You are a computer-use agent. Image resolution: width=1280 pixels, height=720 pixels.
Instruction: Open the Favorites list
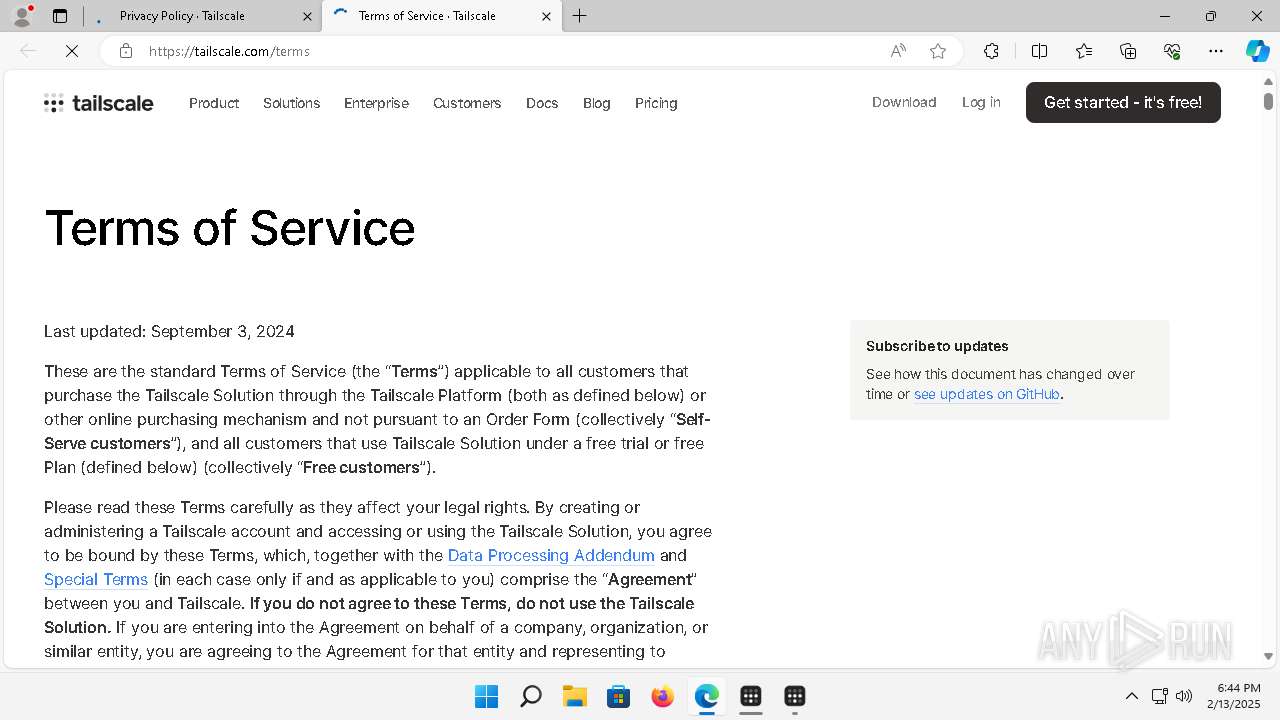tap(1084, 51)
